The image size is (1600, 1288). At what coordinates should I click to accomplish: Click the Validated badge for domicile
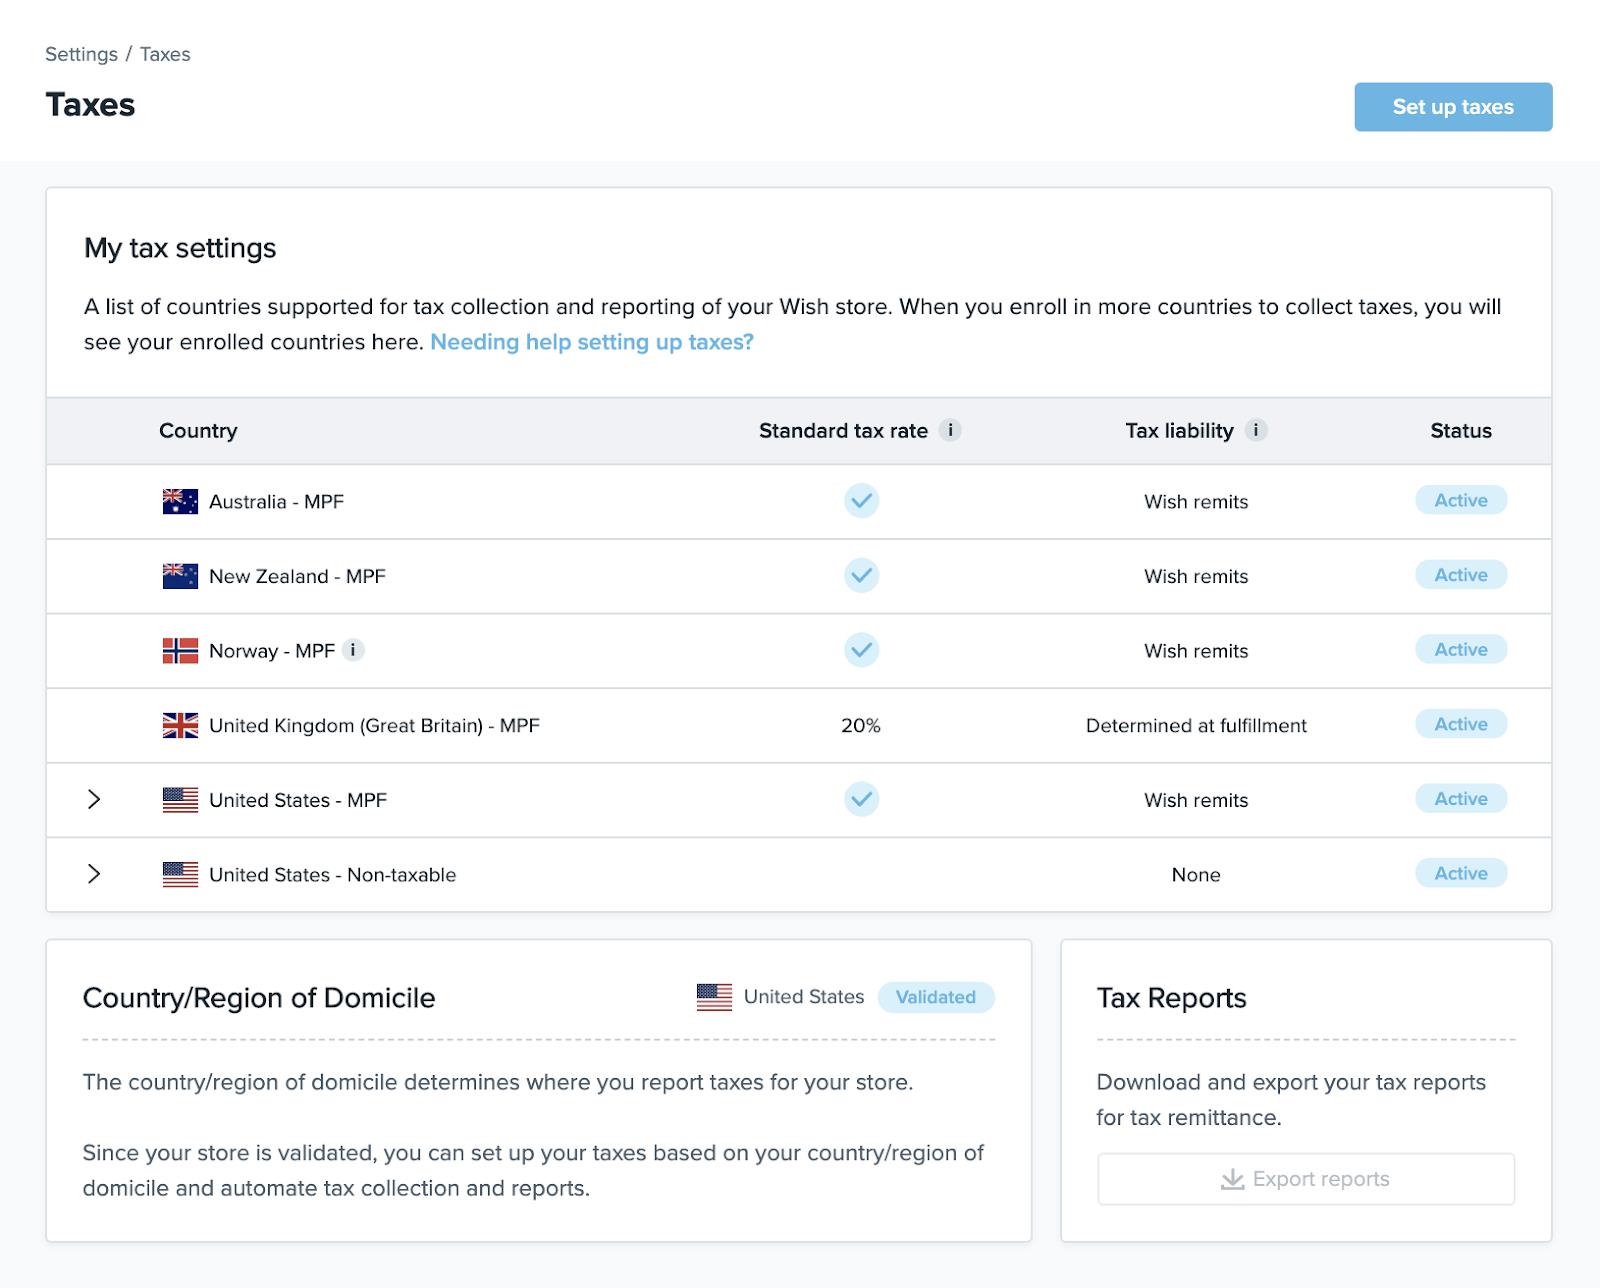pyautogui.click(x=935, y=997)
